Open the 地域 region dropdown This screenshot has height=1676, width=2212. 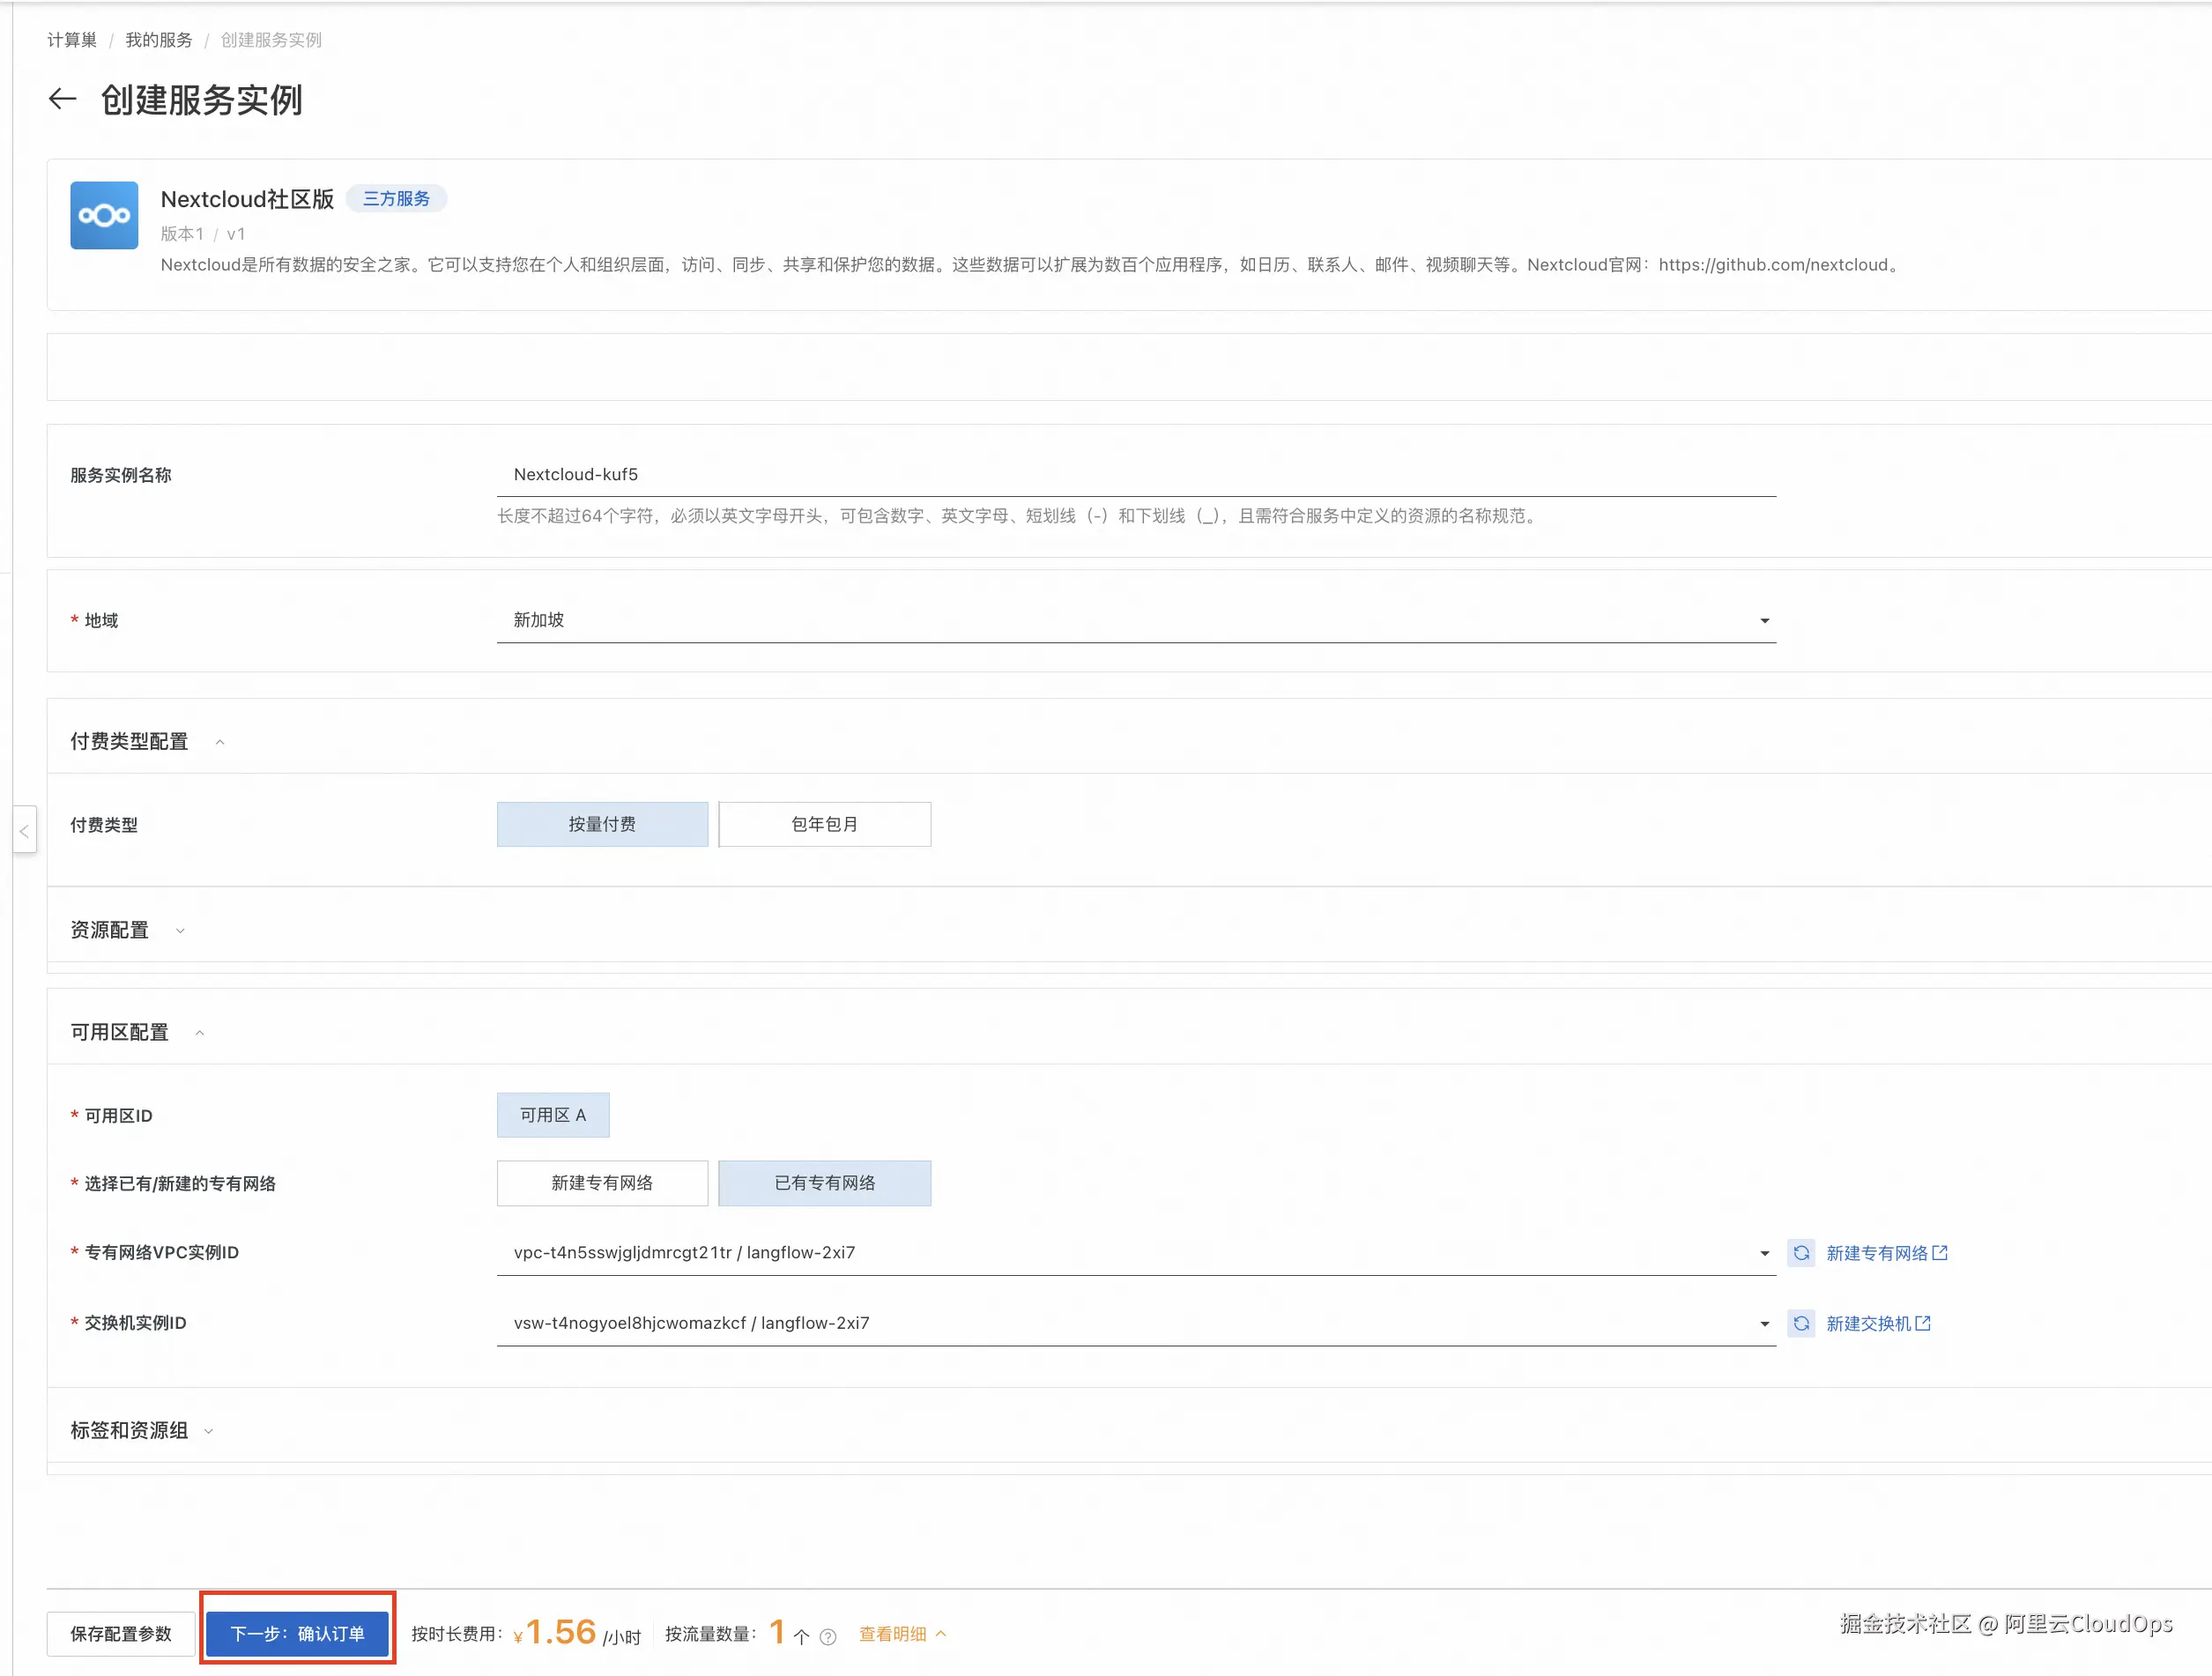point(1135,620)
